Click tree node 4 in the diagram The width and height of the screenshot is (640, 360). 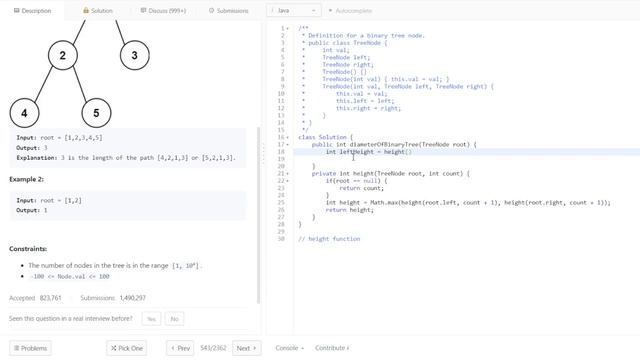(24, 113)
